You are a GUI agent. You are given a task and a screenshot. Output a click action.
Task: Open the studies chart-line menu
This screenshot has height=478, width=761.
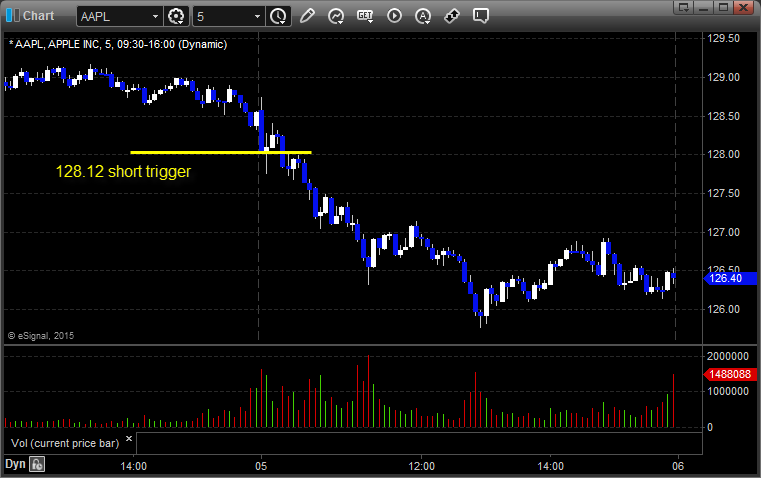click(x=336, y=16)
